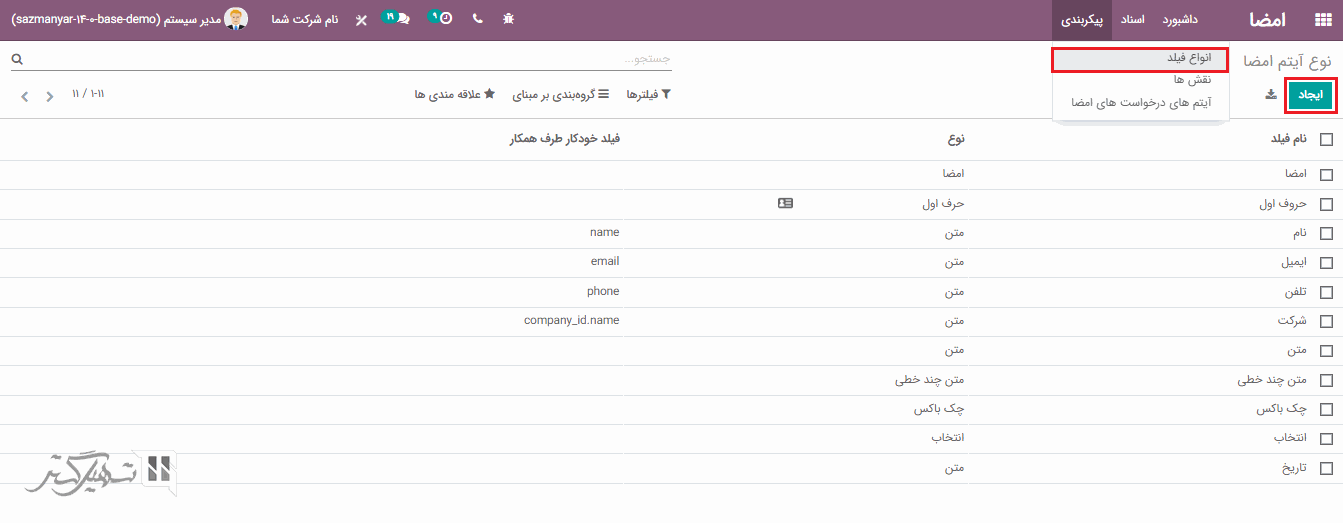Check the نام row checkbox
Screen dimensions: 1343x523
point(1326,233)
